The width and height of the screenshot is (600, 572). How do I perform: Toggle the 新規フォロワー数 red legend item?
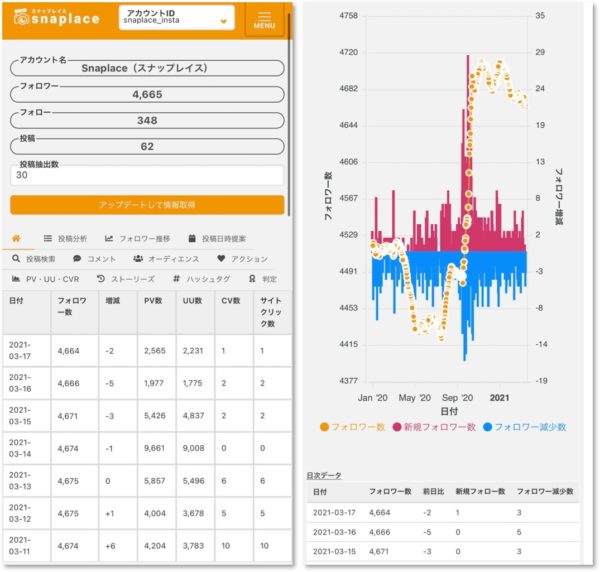434,427
